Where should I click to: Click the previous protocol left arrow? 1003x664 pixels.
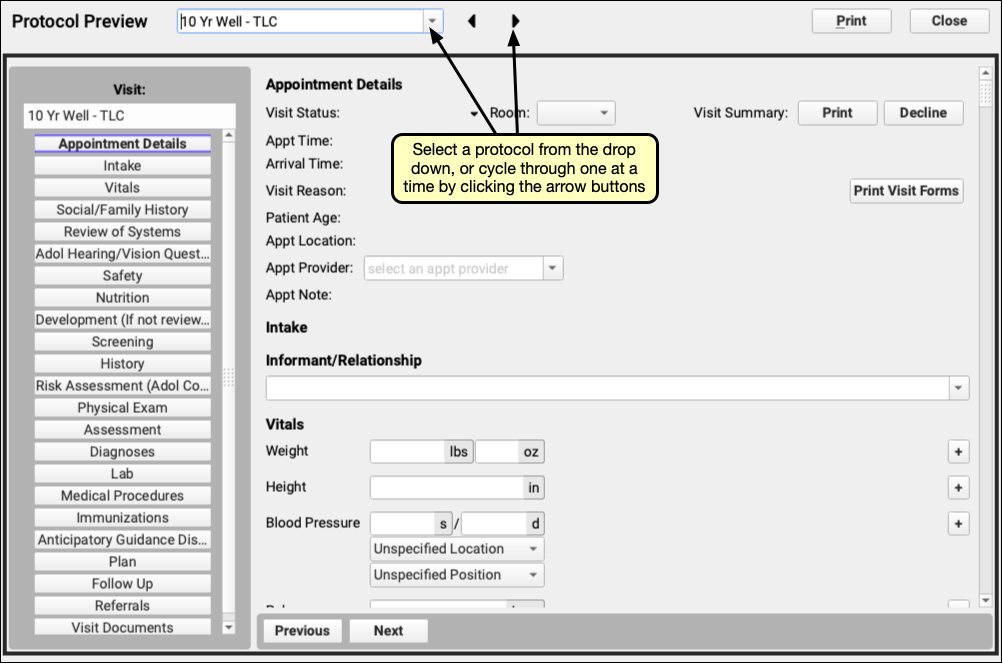[x=472, y=21]
